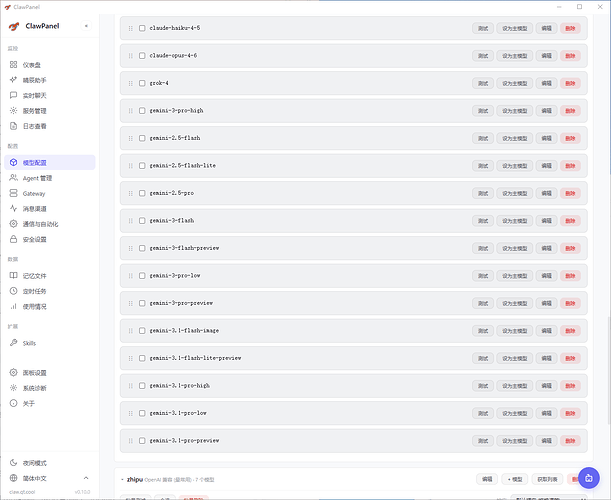
Task: Set claude-haiku-4-5 as the main model
Action: (514, 28)
